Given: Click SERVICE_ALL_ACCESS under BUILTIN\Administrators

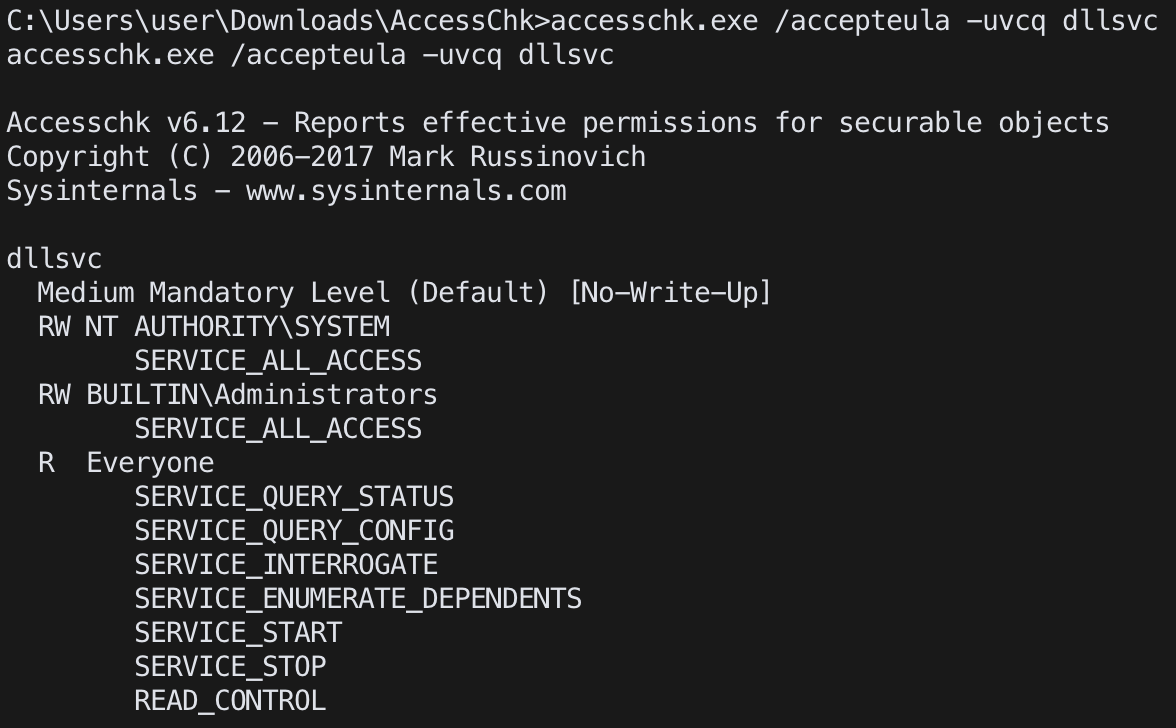Looking at the screenshot, I should coord(278,429).
